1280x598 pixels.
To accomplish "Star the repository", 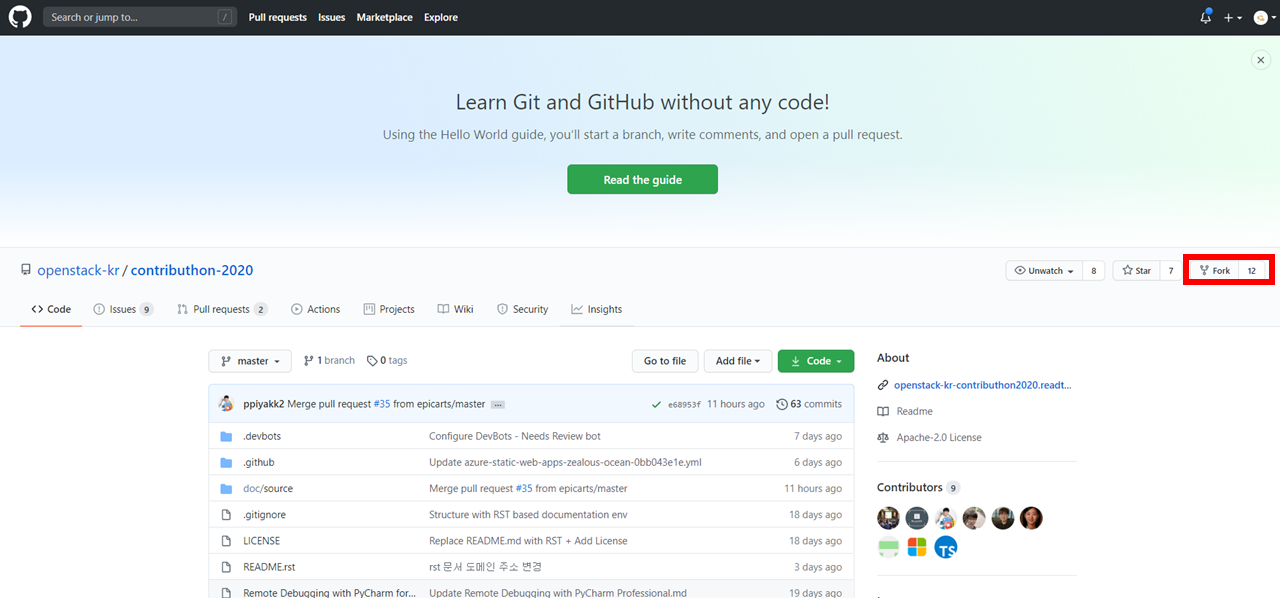I will click(1137, 271).
